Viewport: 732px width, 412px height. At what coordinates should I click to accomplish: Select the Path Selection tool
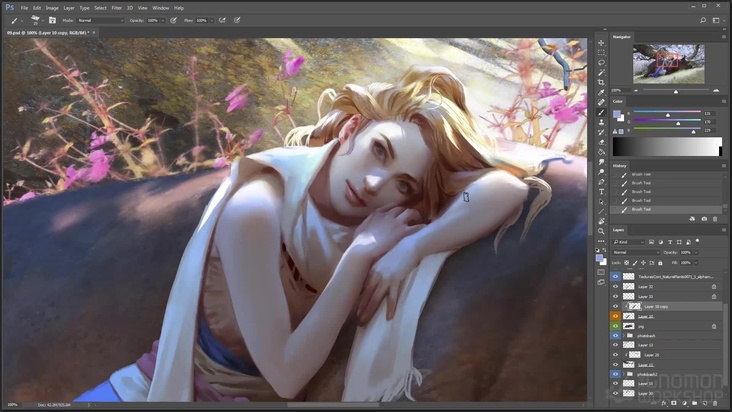pyautogui.click(x=601, y=202)
